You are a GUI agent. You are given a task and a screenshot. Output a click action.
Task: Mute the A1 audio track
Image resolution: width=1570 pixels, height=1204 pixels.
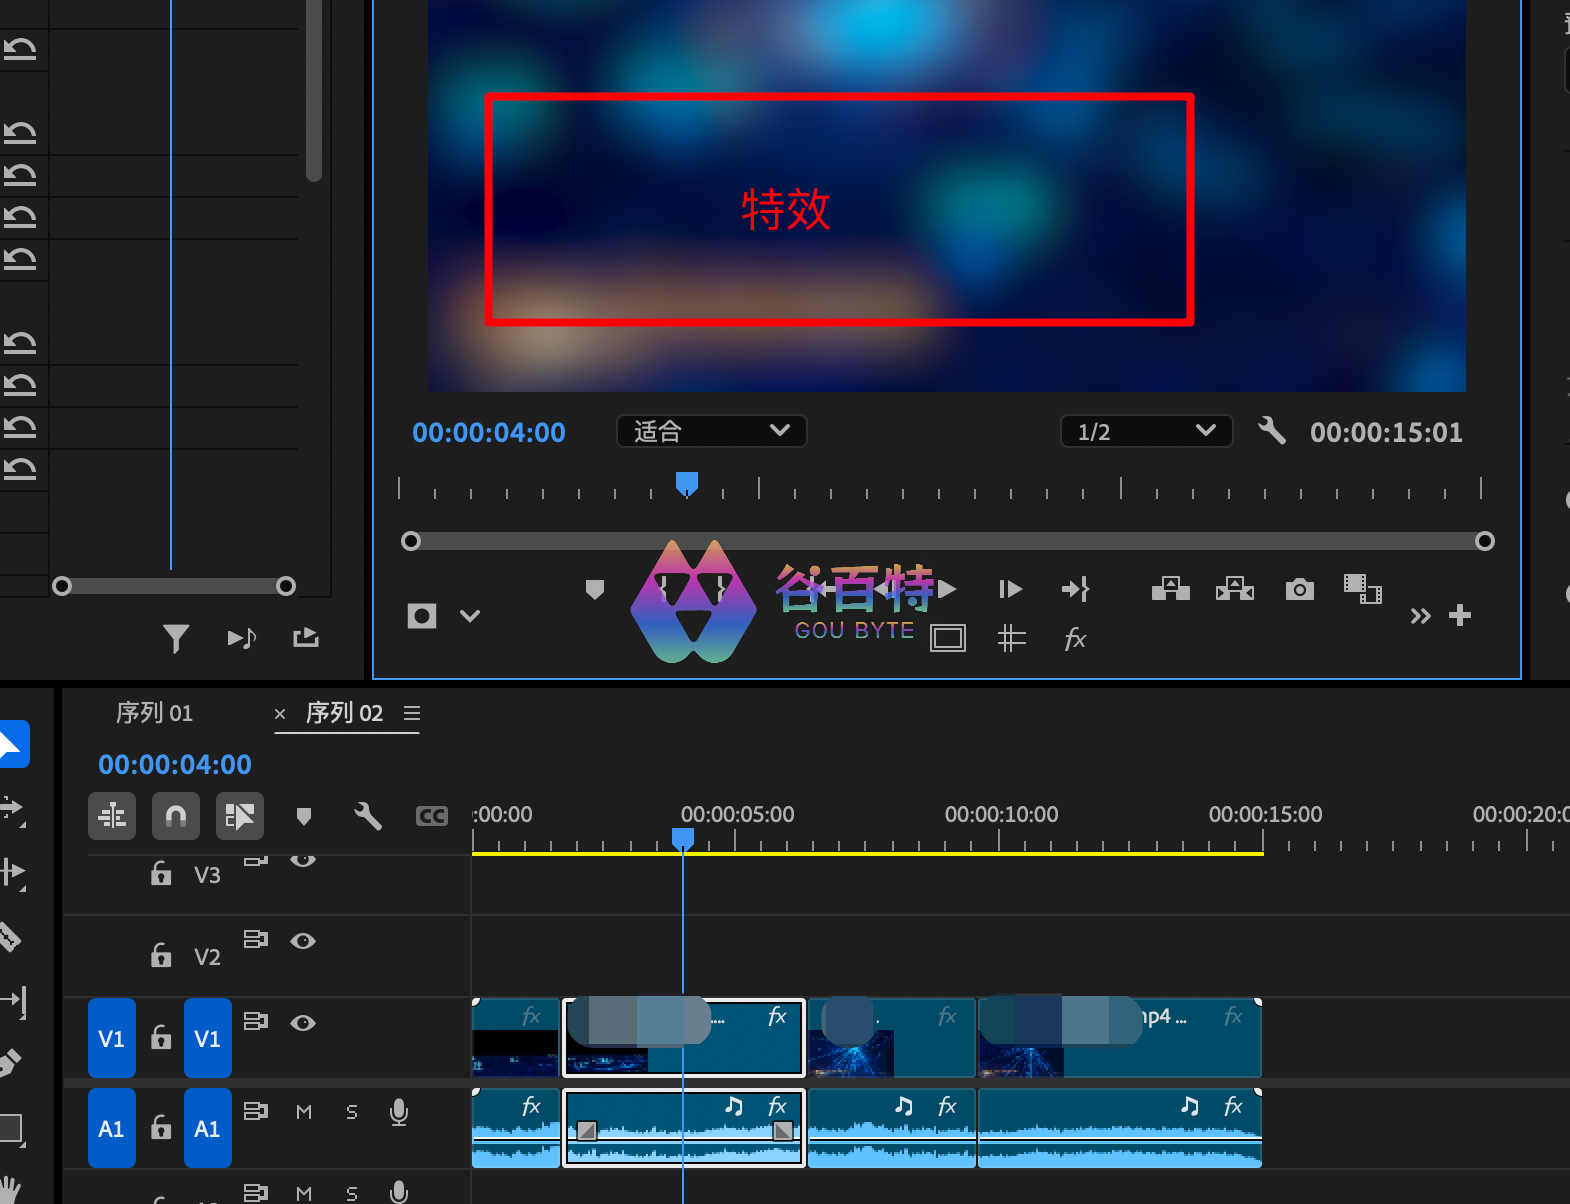coord(304,1112)
